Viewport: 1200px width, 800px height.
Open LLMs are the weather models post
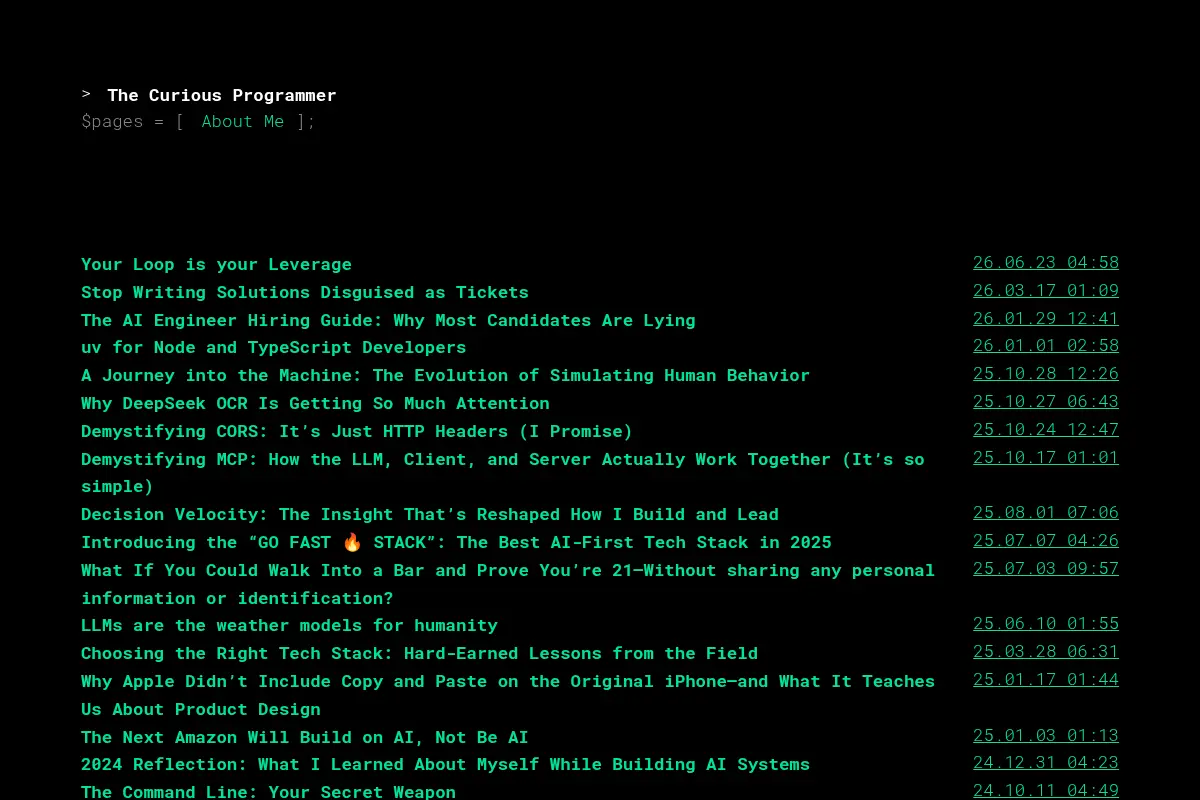[x=289, y=625]
